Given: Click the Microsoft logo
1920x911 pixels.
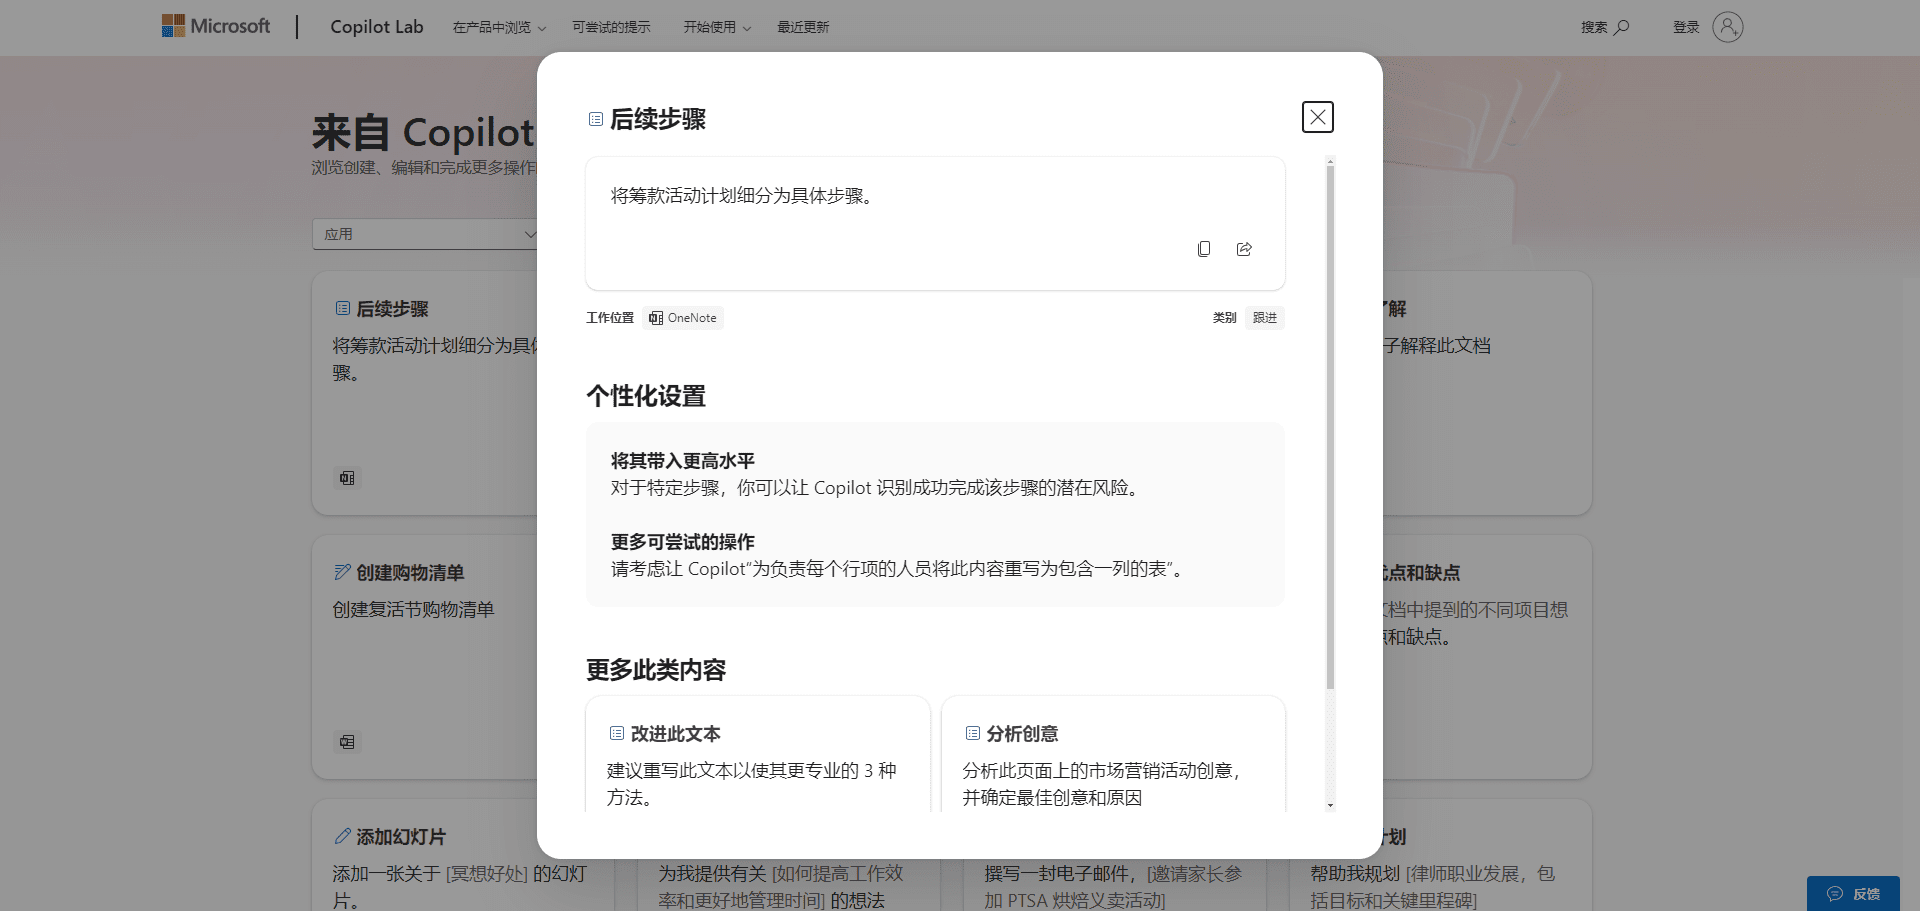Looking at the screenshot, I should [x=216, y=26].
